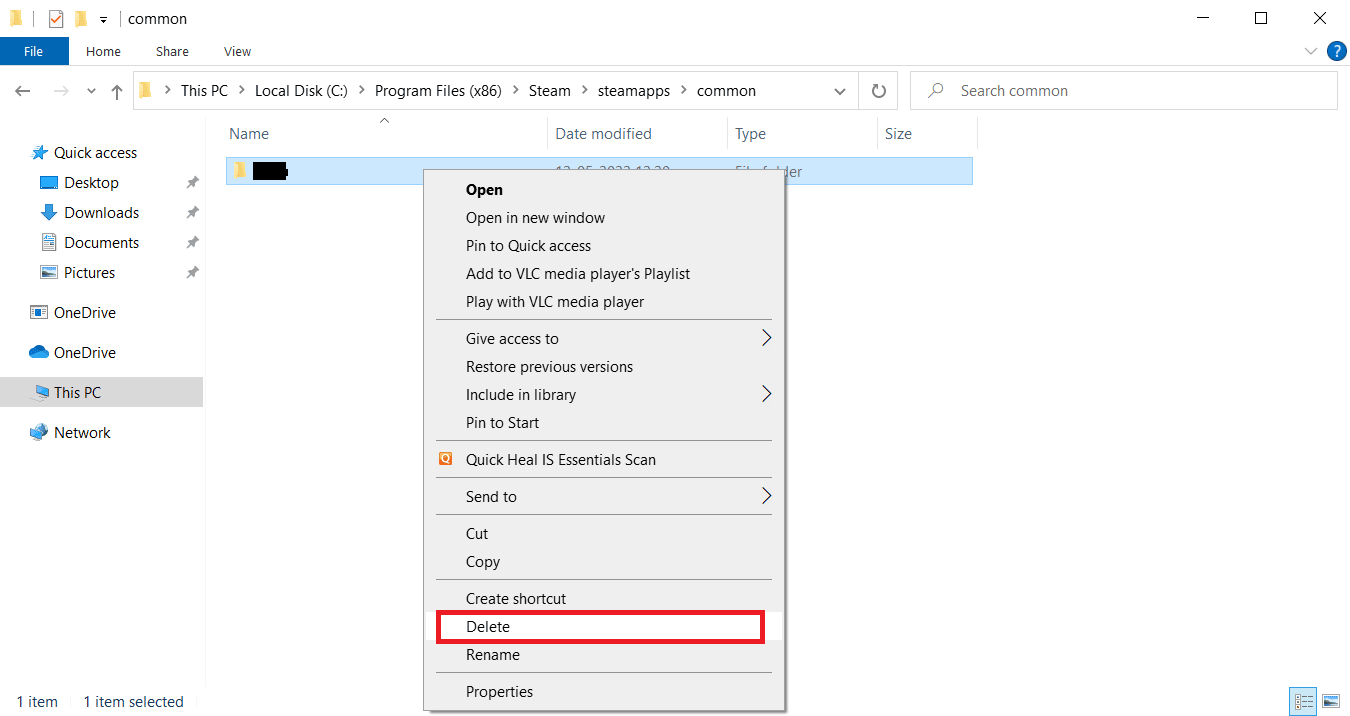Switch to Details view icon in status bar
The image size is (1350, 716).
tap(1304, 701)
